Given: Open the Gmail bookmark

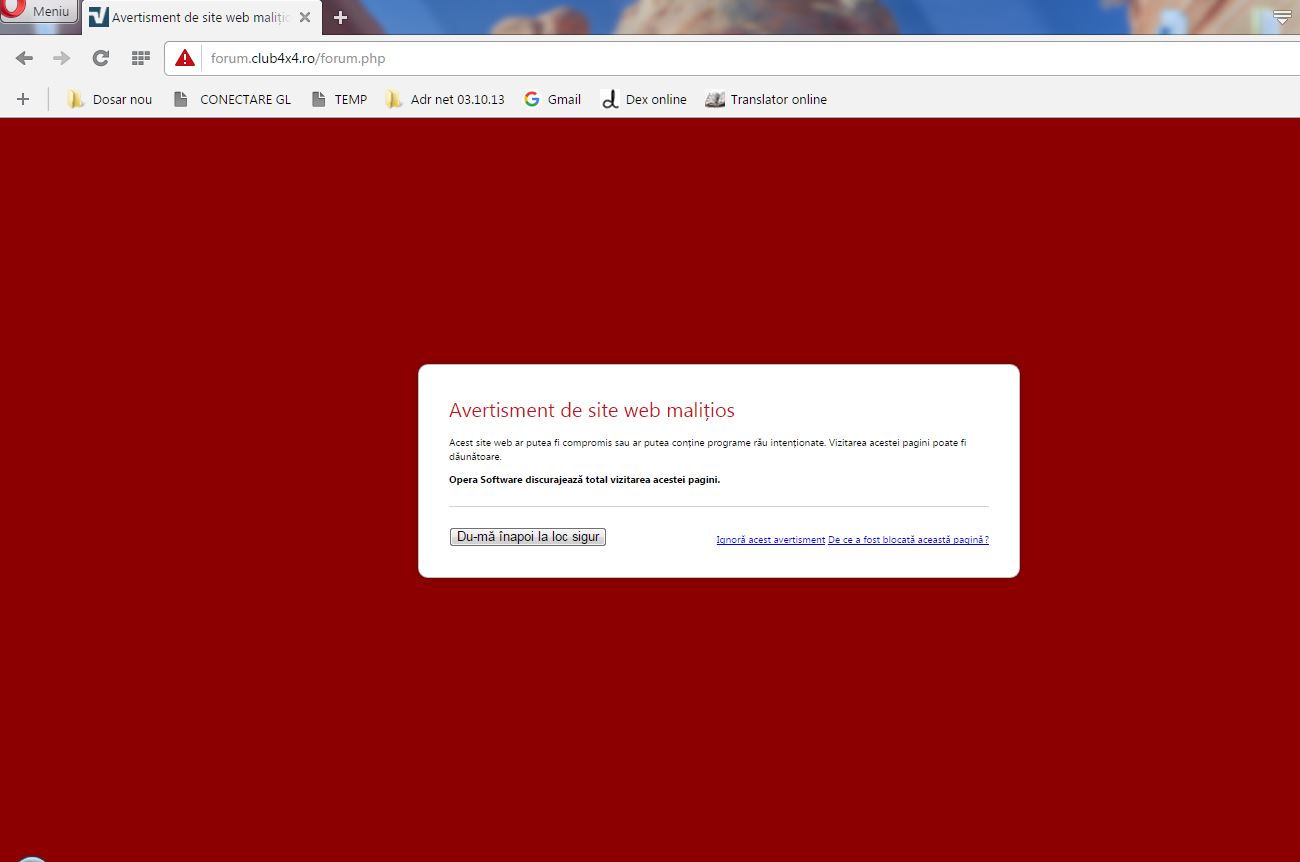Looking at the screenshot, I should click(553, 99).
